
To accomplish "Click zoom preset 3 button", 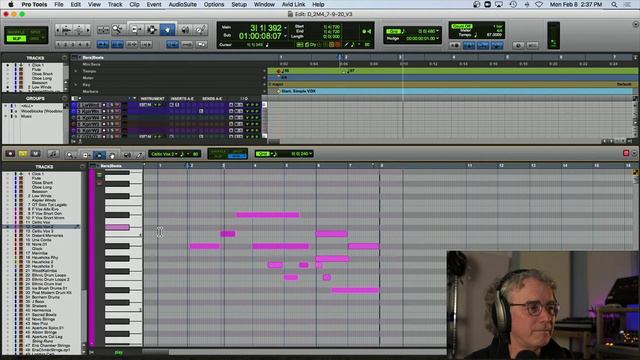I will 73,44.
